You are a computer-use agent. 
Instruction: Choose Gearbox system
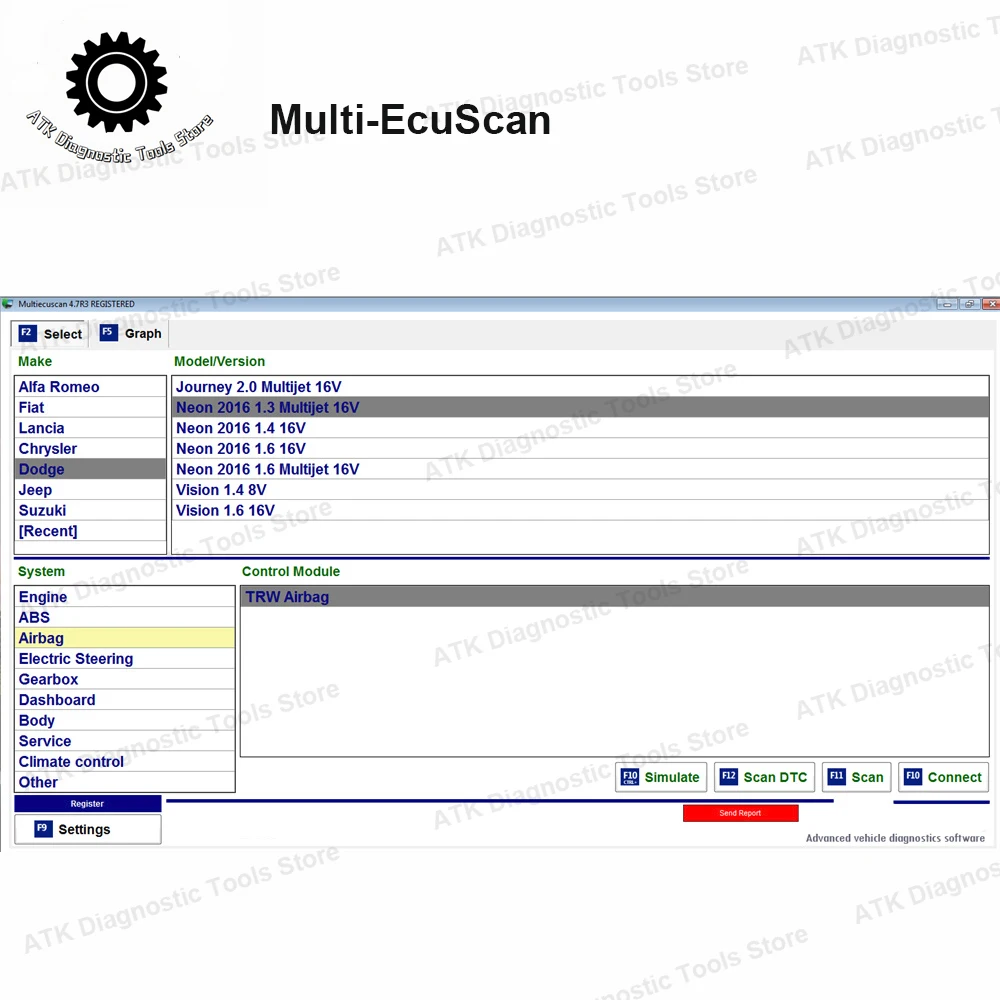pos(125,679)
